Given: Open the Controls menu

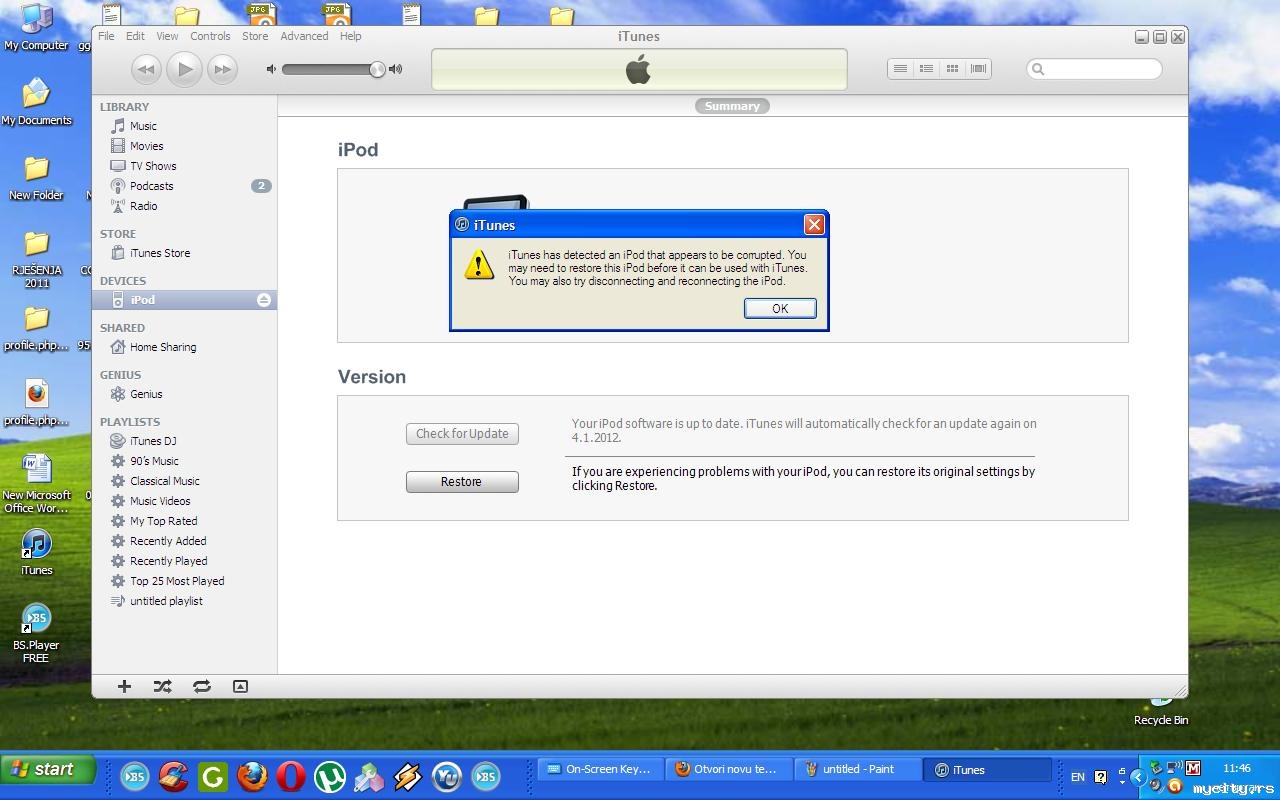Looking at the screenshot, I should 210,36.
